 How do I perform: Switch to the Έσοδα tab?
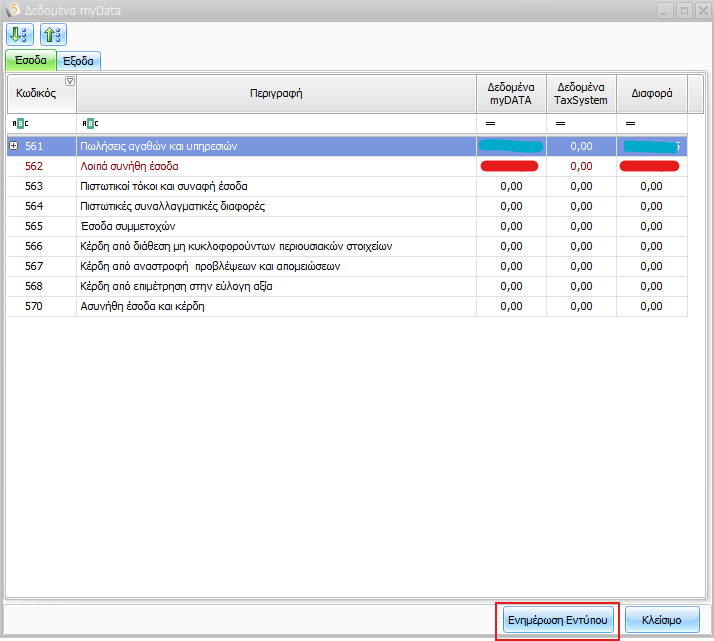click(30, 61)
